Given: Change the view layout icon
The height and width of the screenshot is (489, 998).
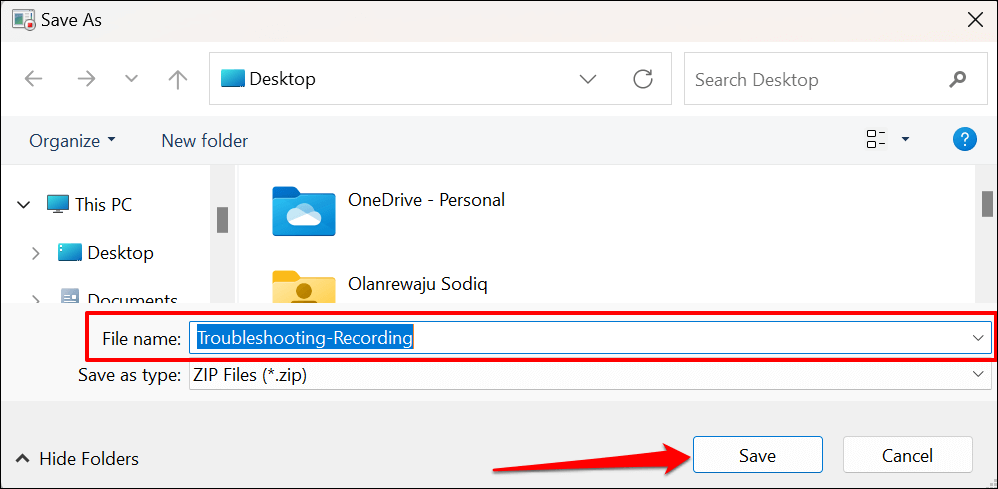Looking at the screenshot, I should (x=876, y=140).
